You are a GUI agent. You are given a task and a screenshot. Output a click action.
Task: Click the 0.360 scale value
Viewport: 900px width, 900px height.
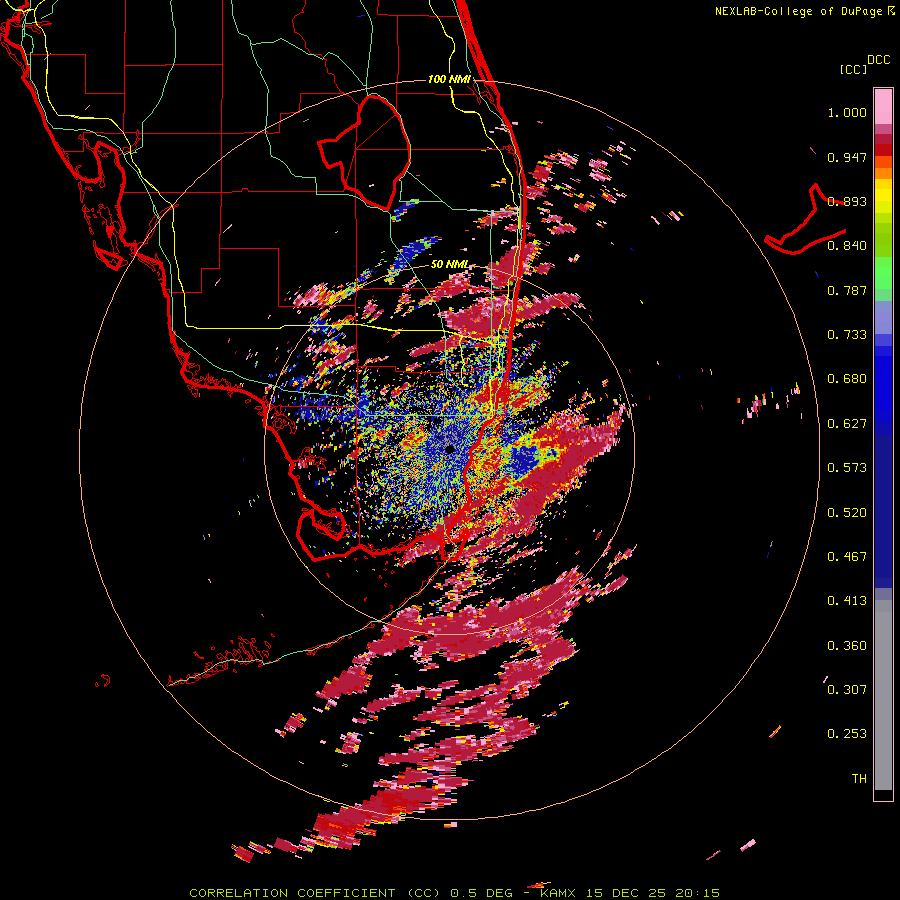pos(847,646)
